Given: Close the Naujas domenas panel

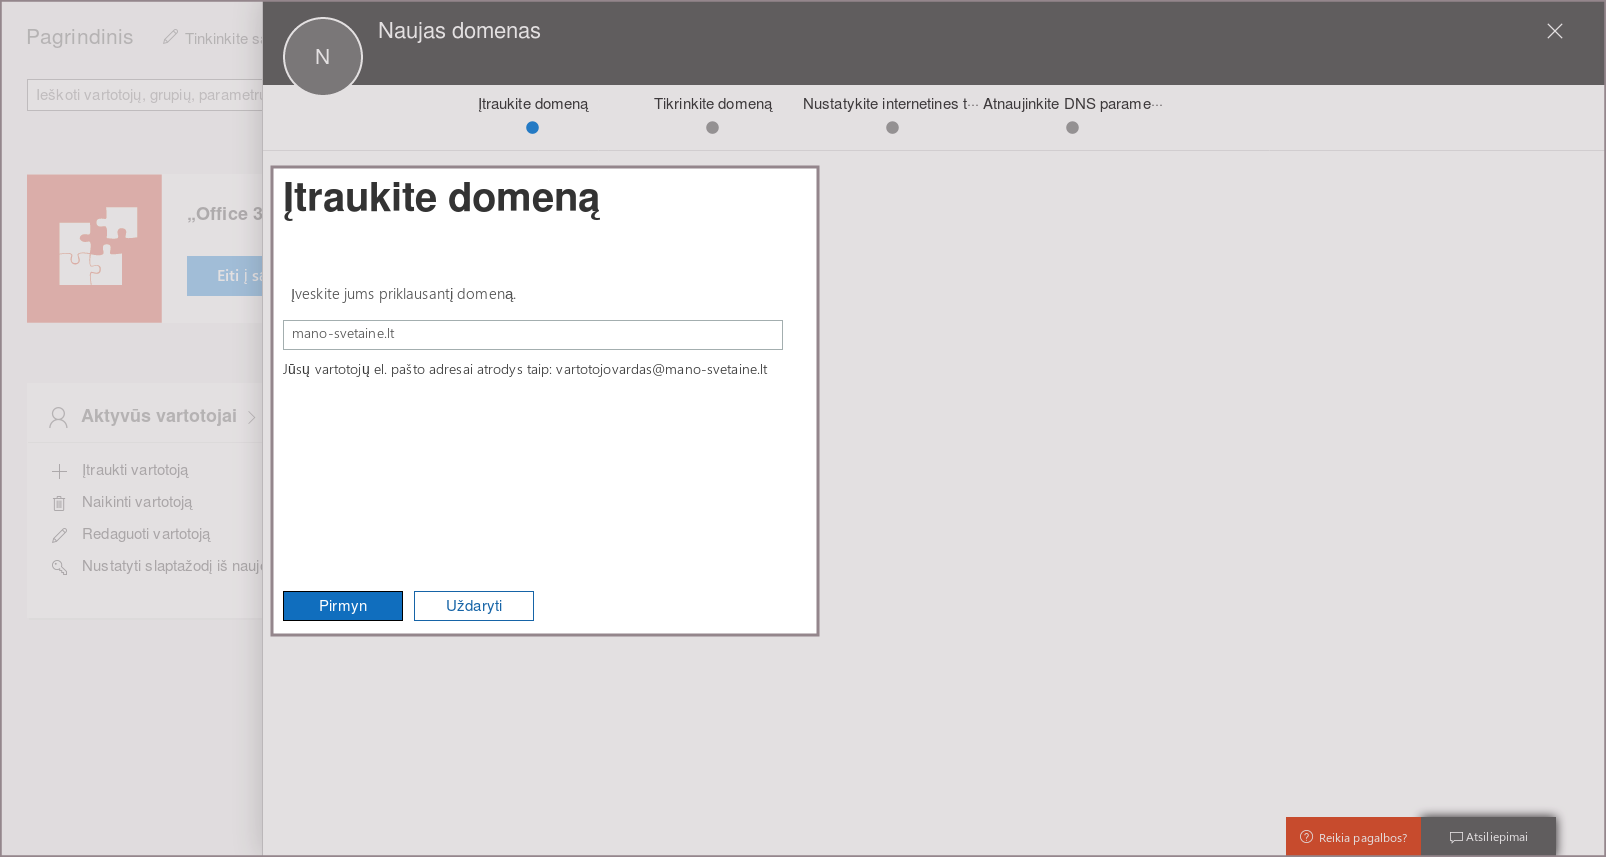Looking at the screenshot, I should [1554, 31].
